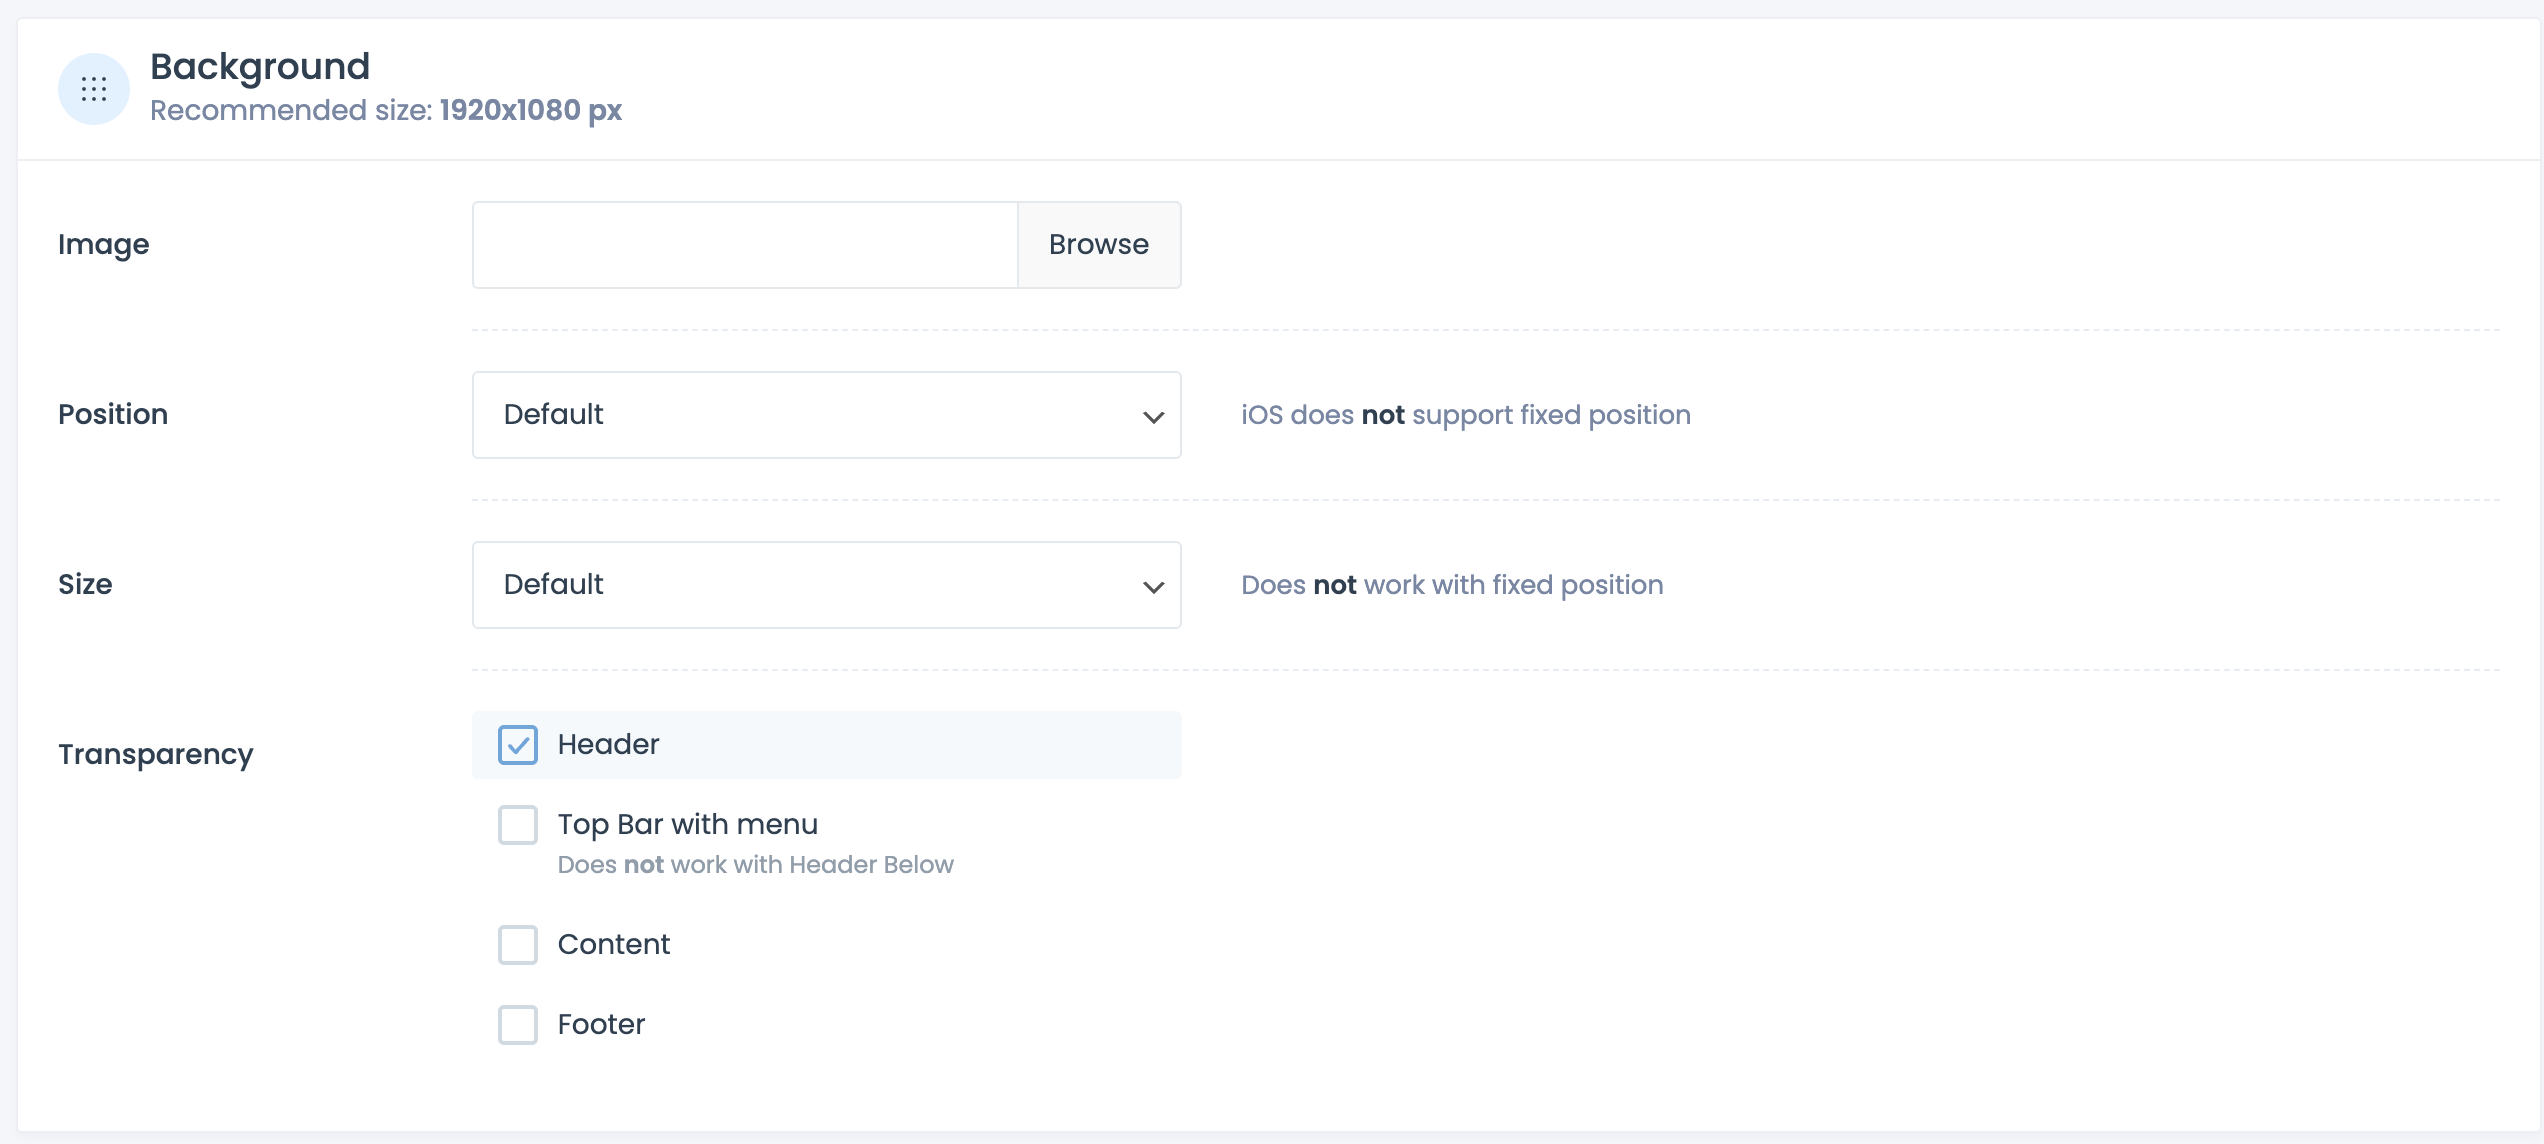The image size is (2544, 1144).
Task: Click the dotted grid Background icon
Action: point(93,89)
